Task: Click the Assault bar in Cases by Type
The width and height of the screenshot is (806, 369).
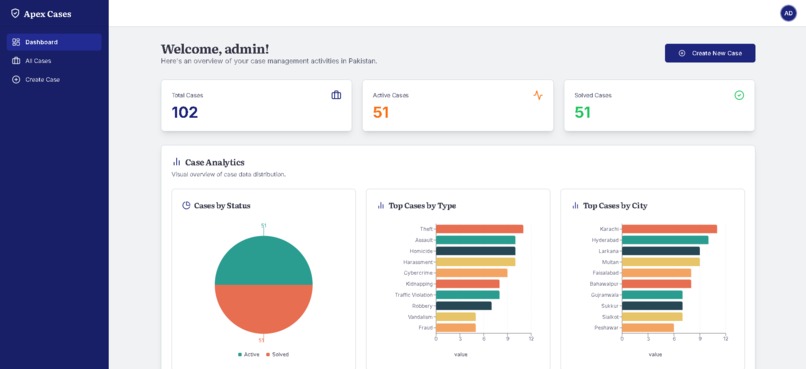Action: point(475,240)
